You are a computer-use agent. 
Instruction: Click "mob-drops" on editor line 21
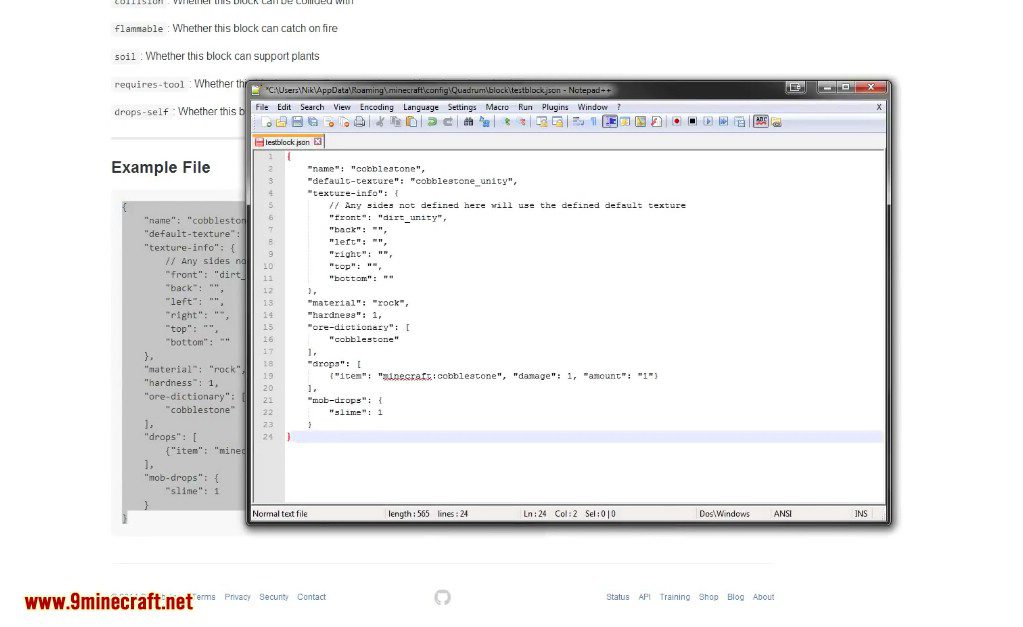[339, 401]
